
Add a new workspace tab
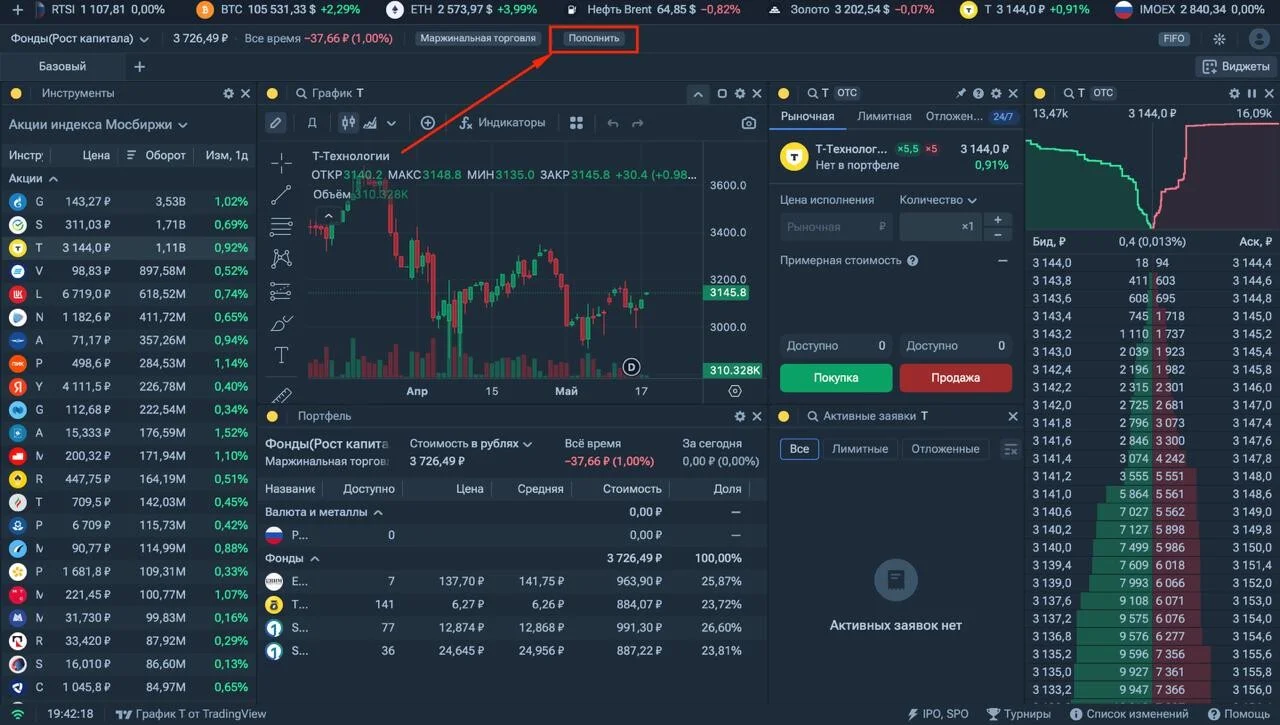click(139, 67)
